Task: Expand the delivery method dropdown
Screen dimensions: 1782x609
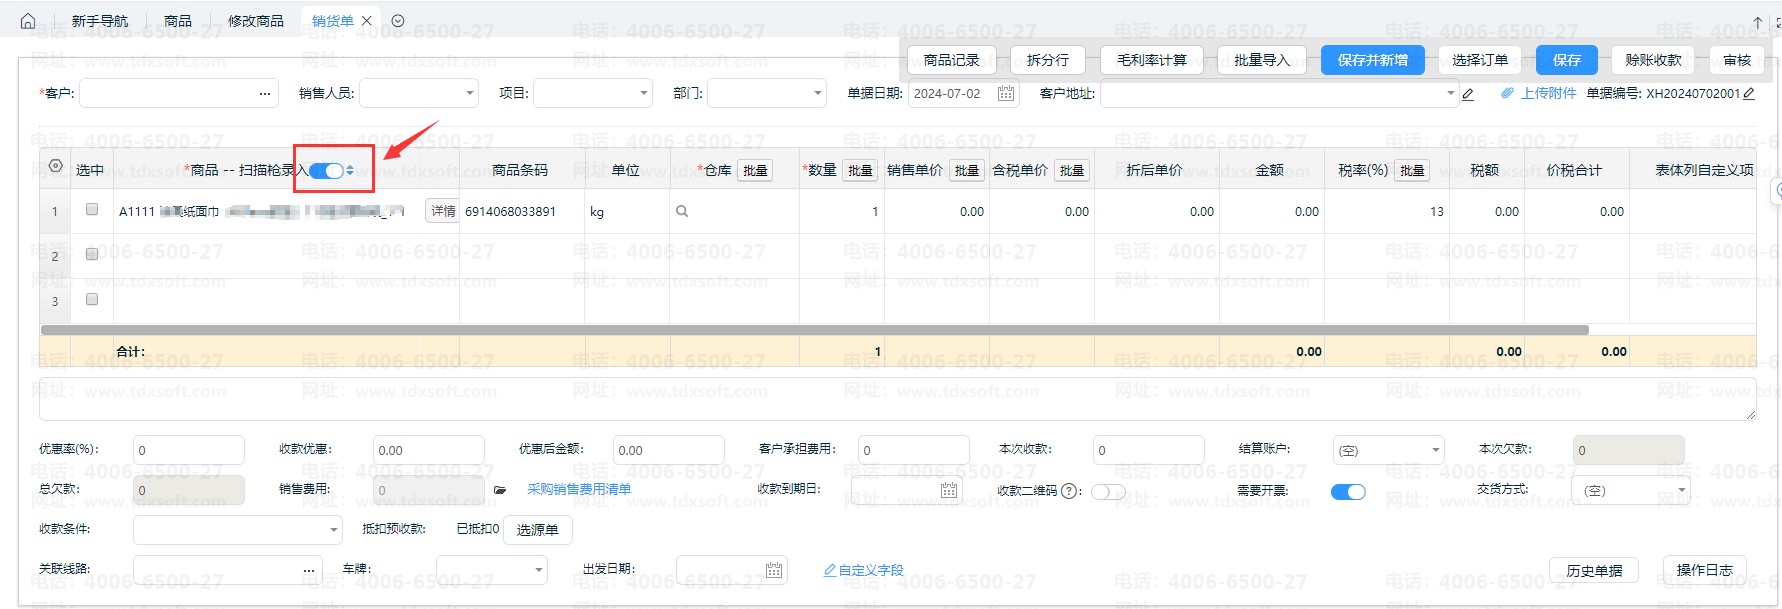Action: (1681, 490)
